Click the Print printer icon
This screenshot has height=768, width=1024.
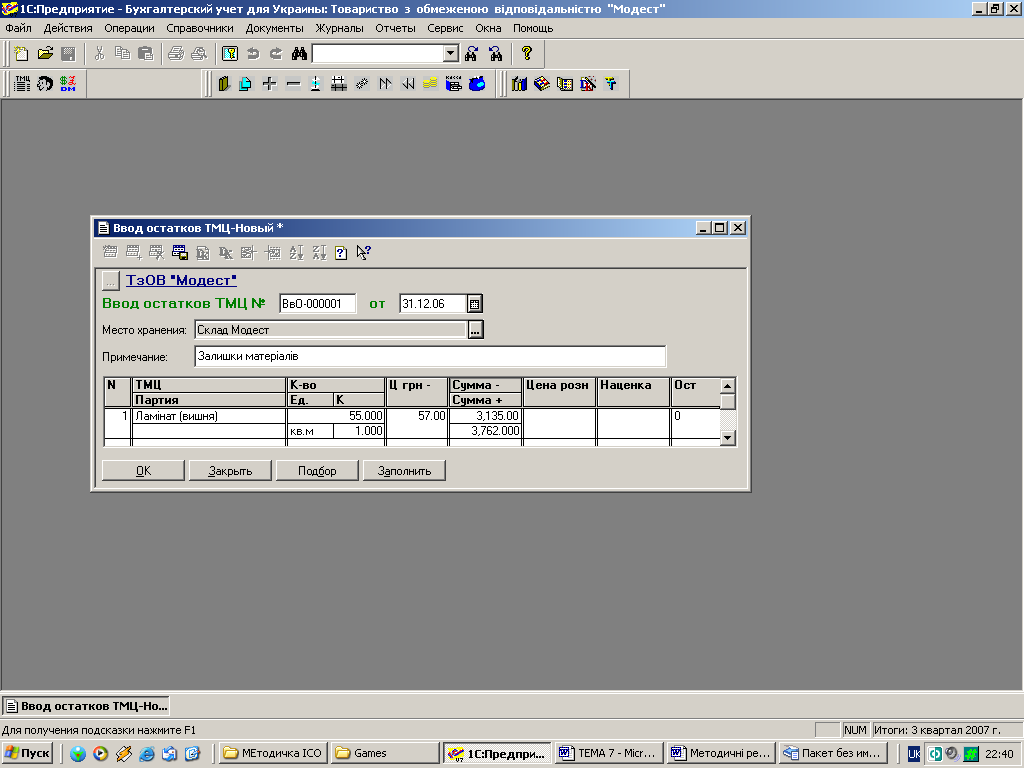[x=176, y=54]
